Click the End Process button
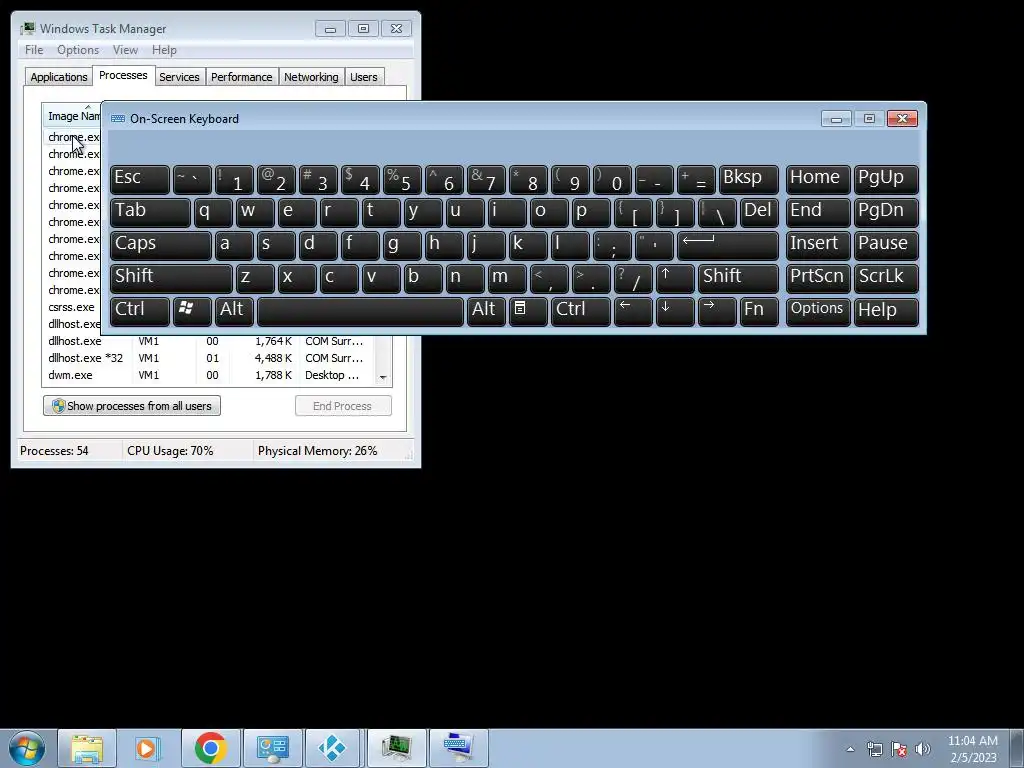The image size is (1024, 768). point(343,406)
